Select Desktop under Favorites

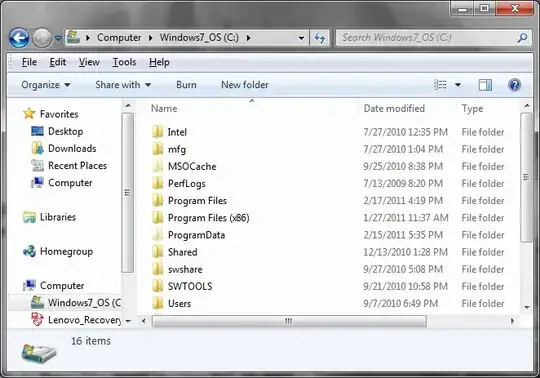[x=57, y=131]
